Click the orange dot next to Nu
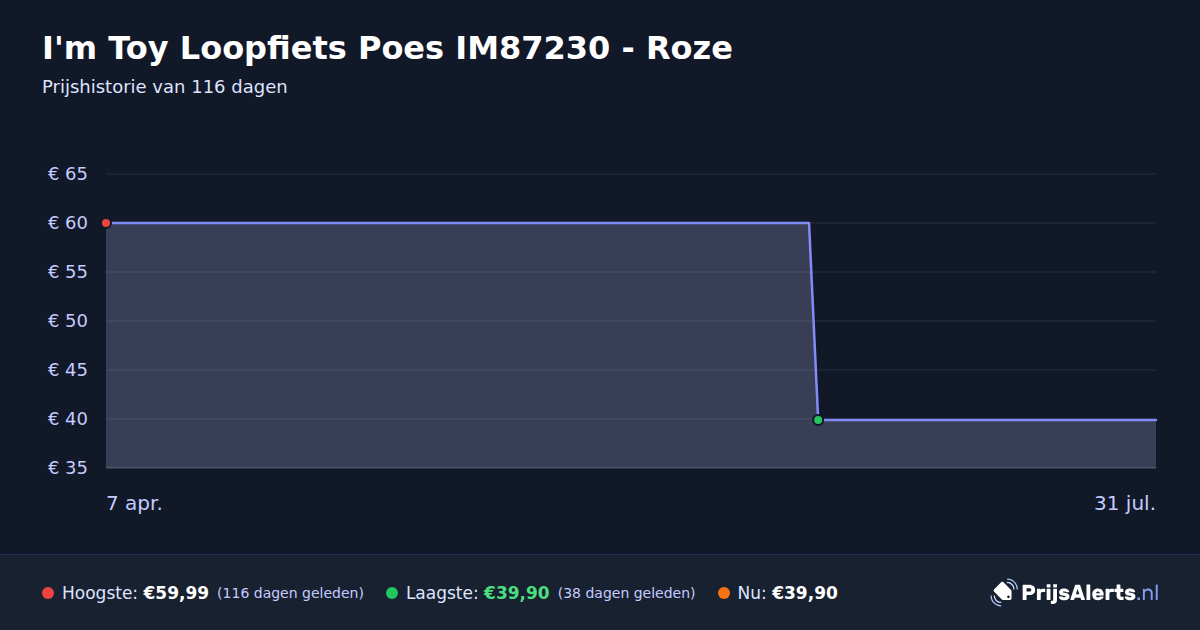The width and height of the screenshot is (1200, 630). click(724, 593)
